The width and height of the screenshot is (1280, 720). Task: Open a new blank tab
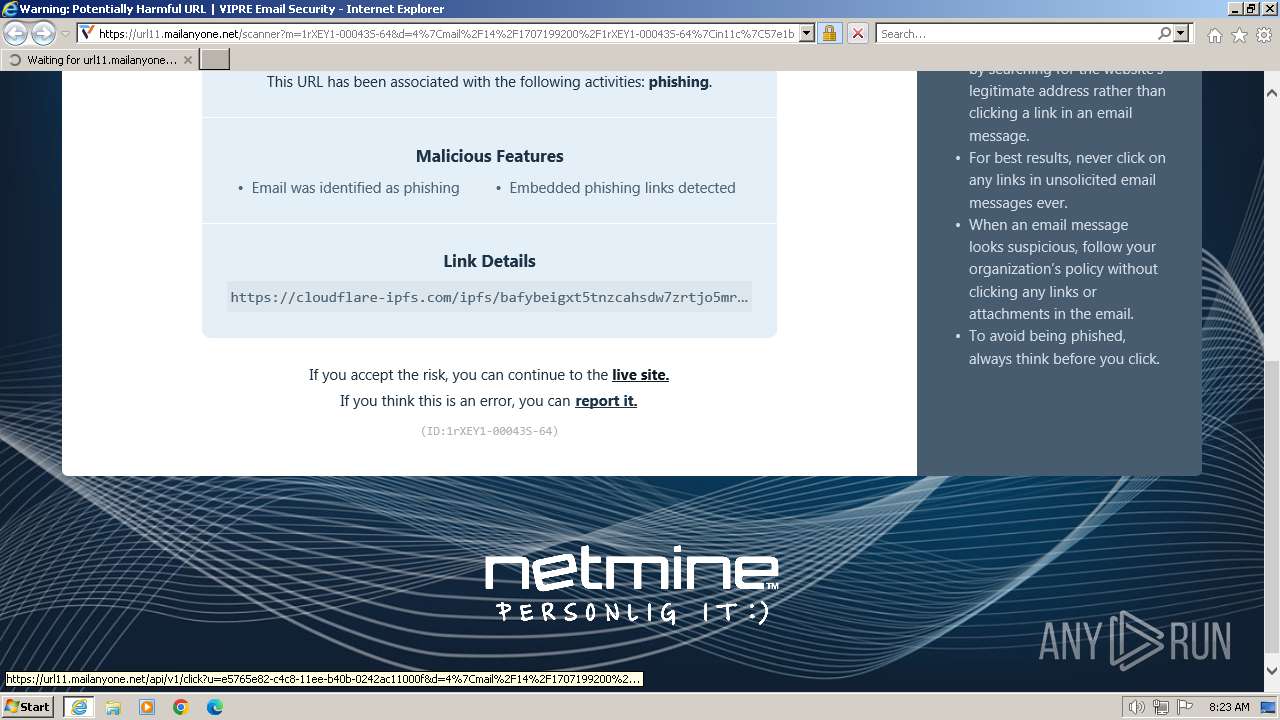click(x=215, y=60)
